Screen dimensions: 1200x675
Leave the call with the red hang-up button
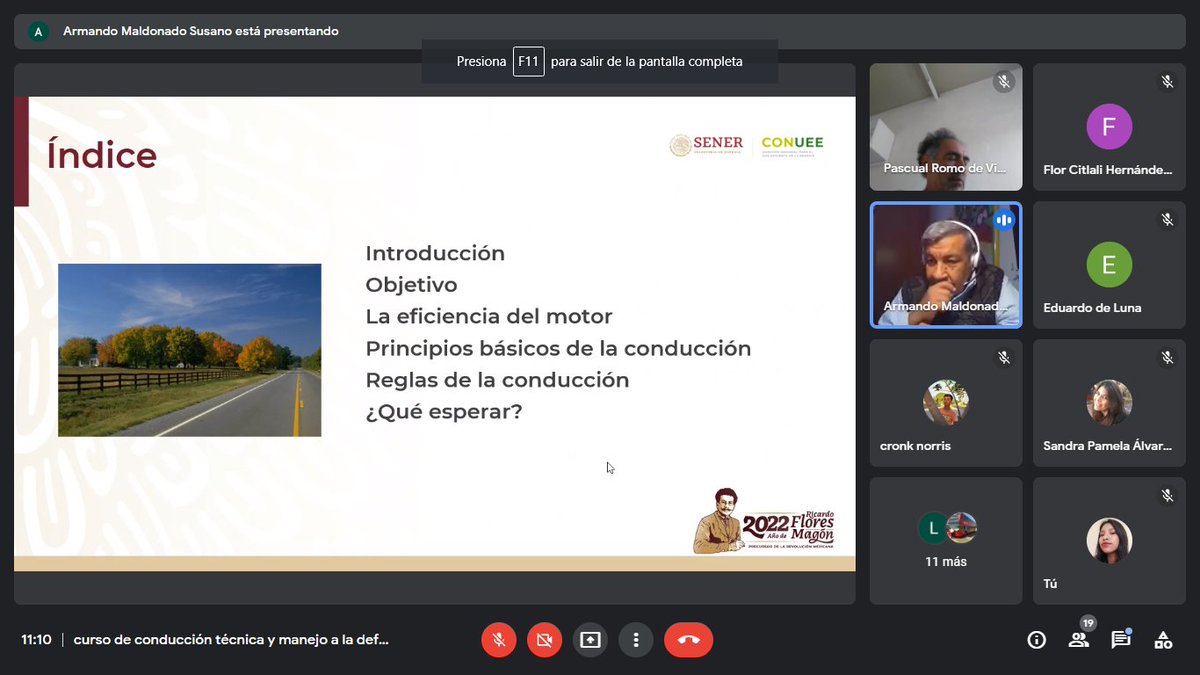click(689, 640)
